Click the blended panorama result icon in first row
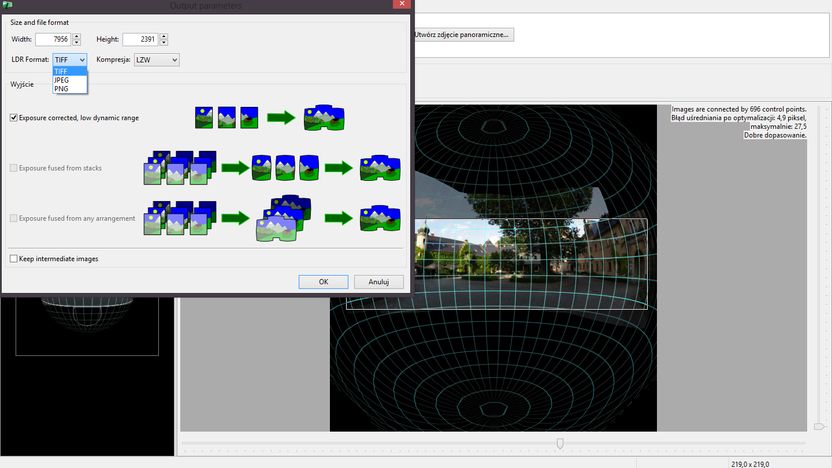The image size is (832, 468). click(x=324, y=117)
